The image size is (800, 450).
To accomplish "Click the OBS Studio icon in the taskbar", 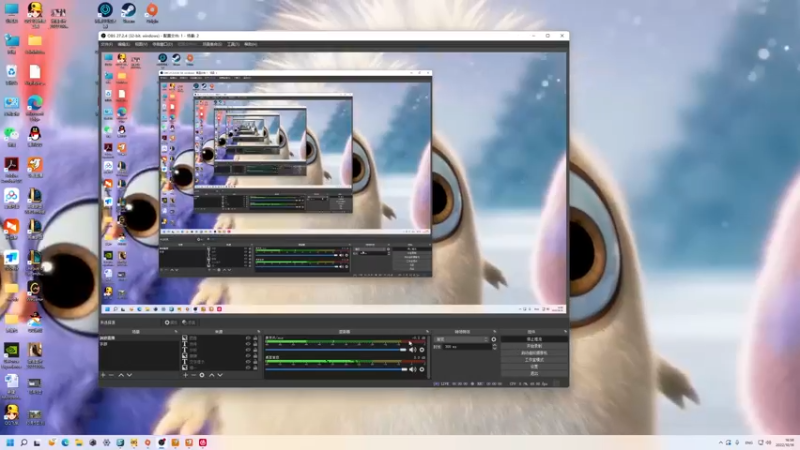I will (x=161, y=442).
